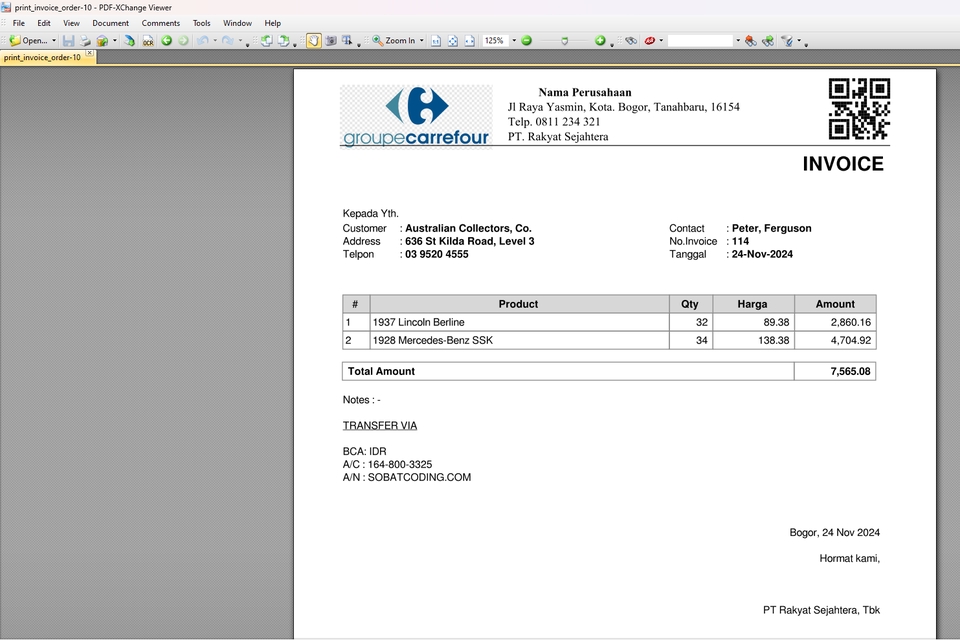
Task: Click the Undo icon
Action: coord(203,40)
